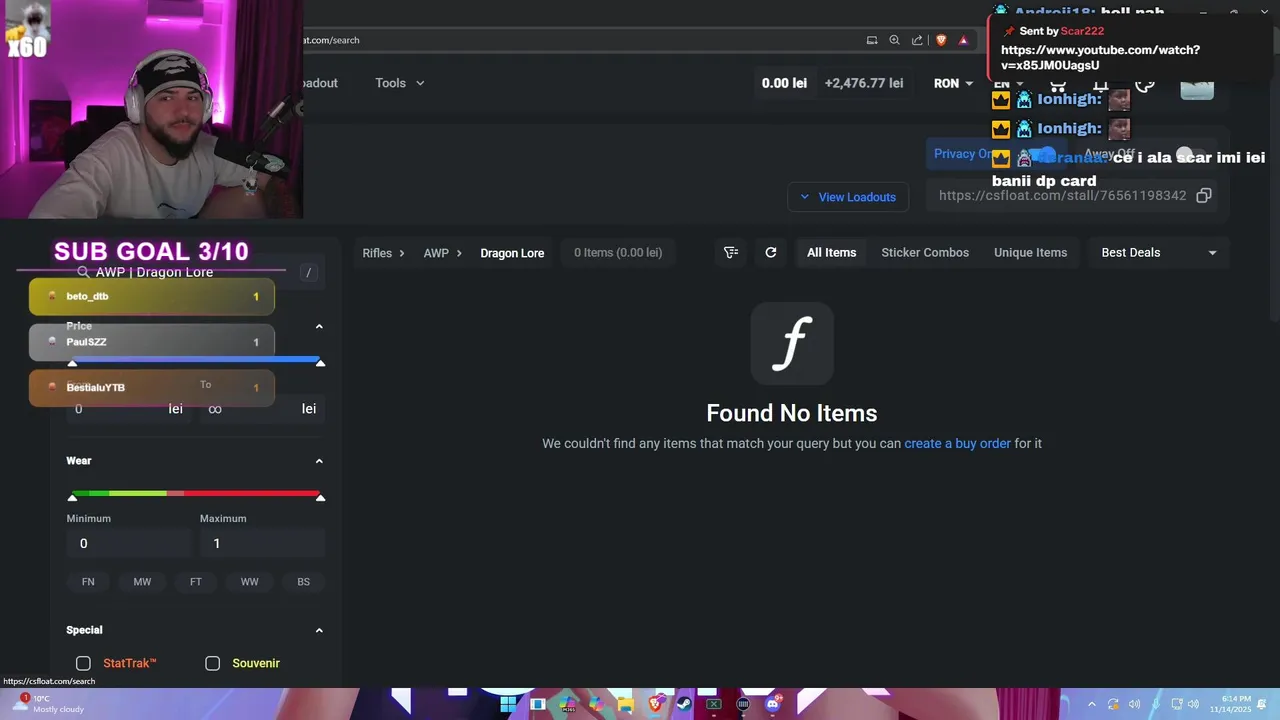
Task: Switch to the Sticker Combos tab
Action: pyautogui.click(x=925, y=253)
